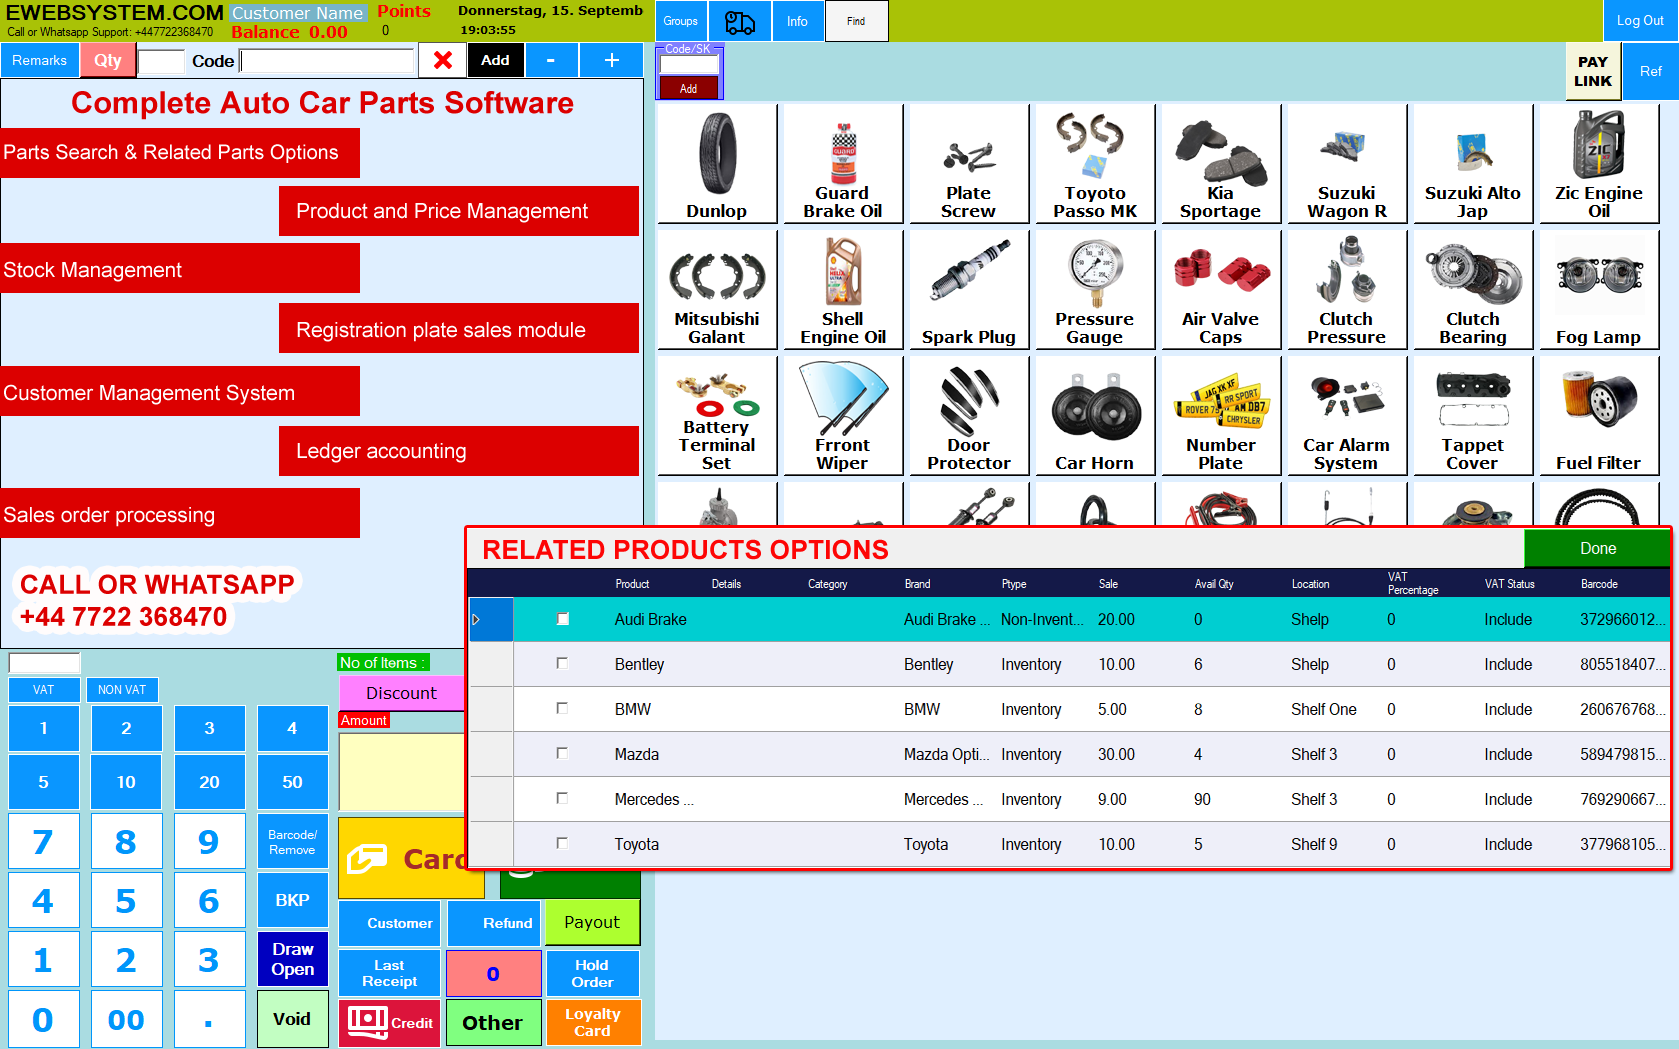This screenshot has height=1049, width=1679.
Task: Select the Kia Sportage product
Action: coord(1221,163)
